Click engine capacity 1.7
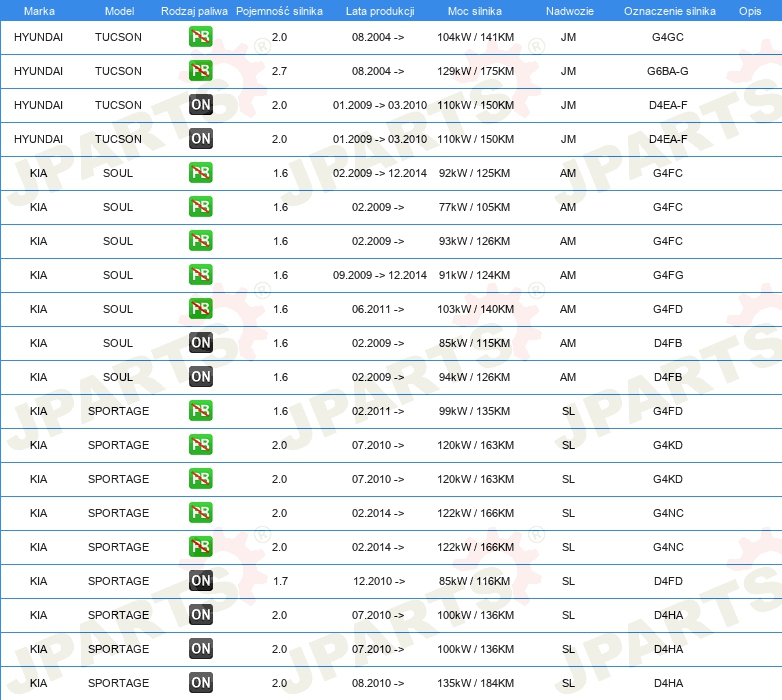This screenshot has height=700, width=782. click(280, 581)
